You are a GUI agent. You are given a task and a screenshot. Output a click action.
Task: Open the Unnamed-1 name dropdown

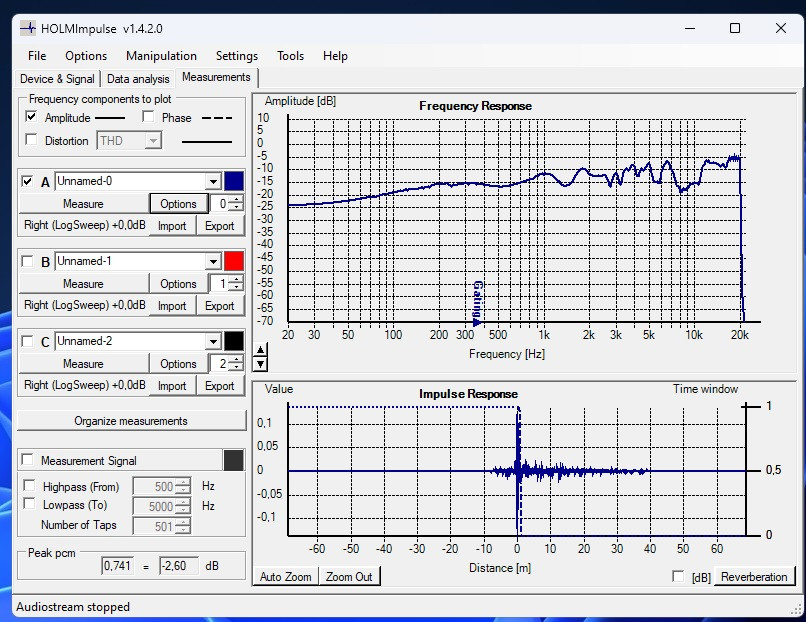tap(213, 261)
